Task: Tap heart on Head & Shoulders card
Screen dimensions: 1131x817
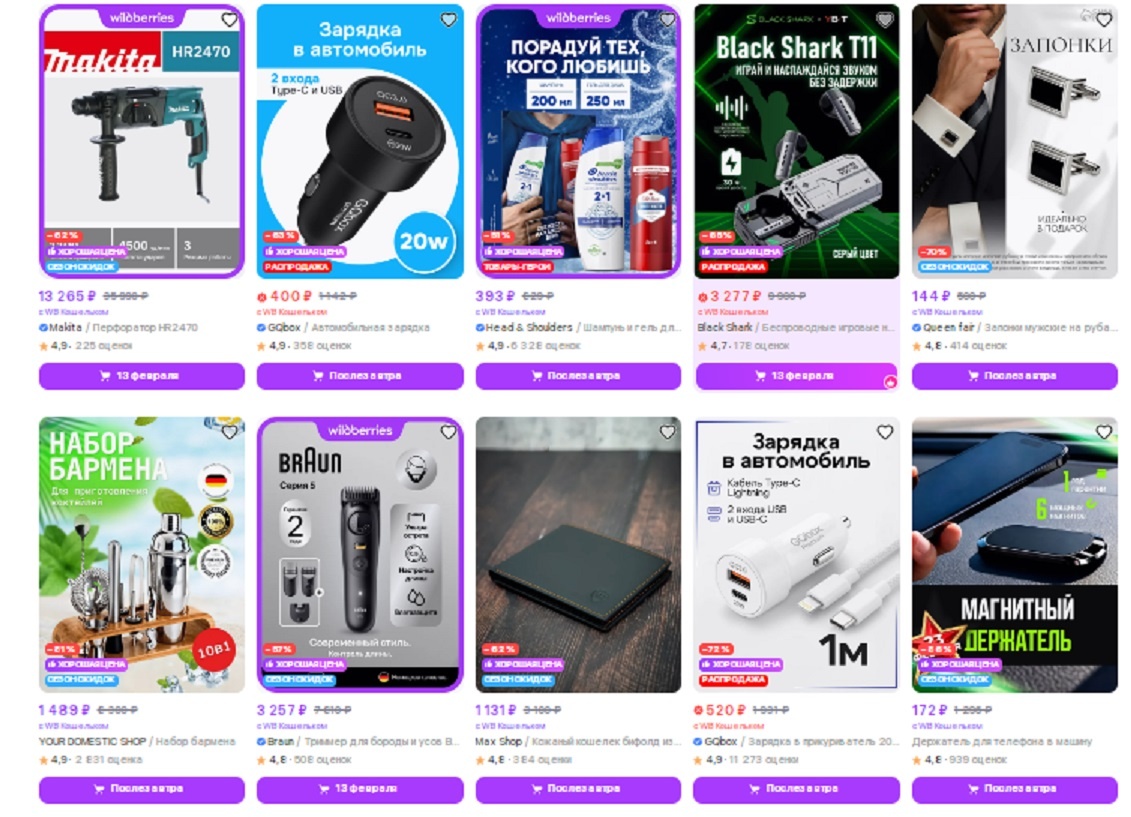Action: (x=667, y=20)
